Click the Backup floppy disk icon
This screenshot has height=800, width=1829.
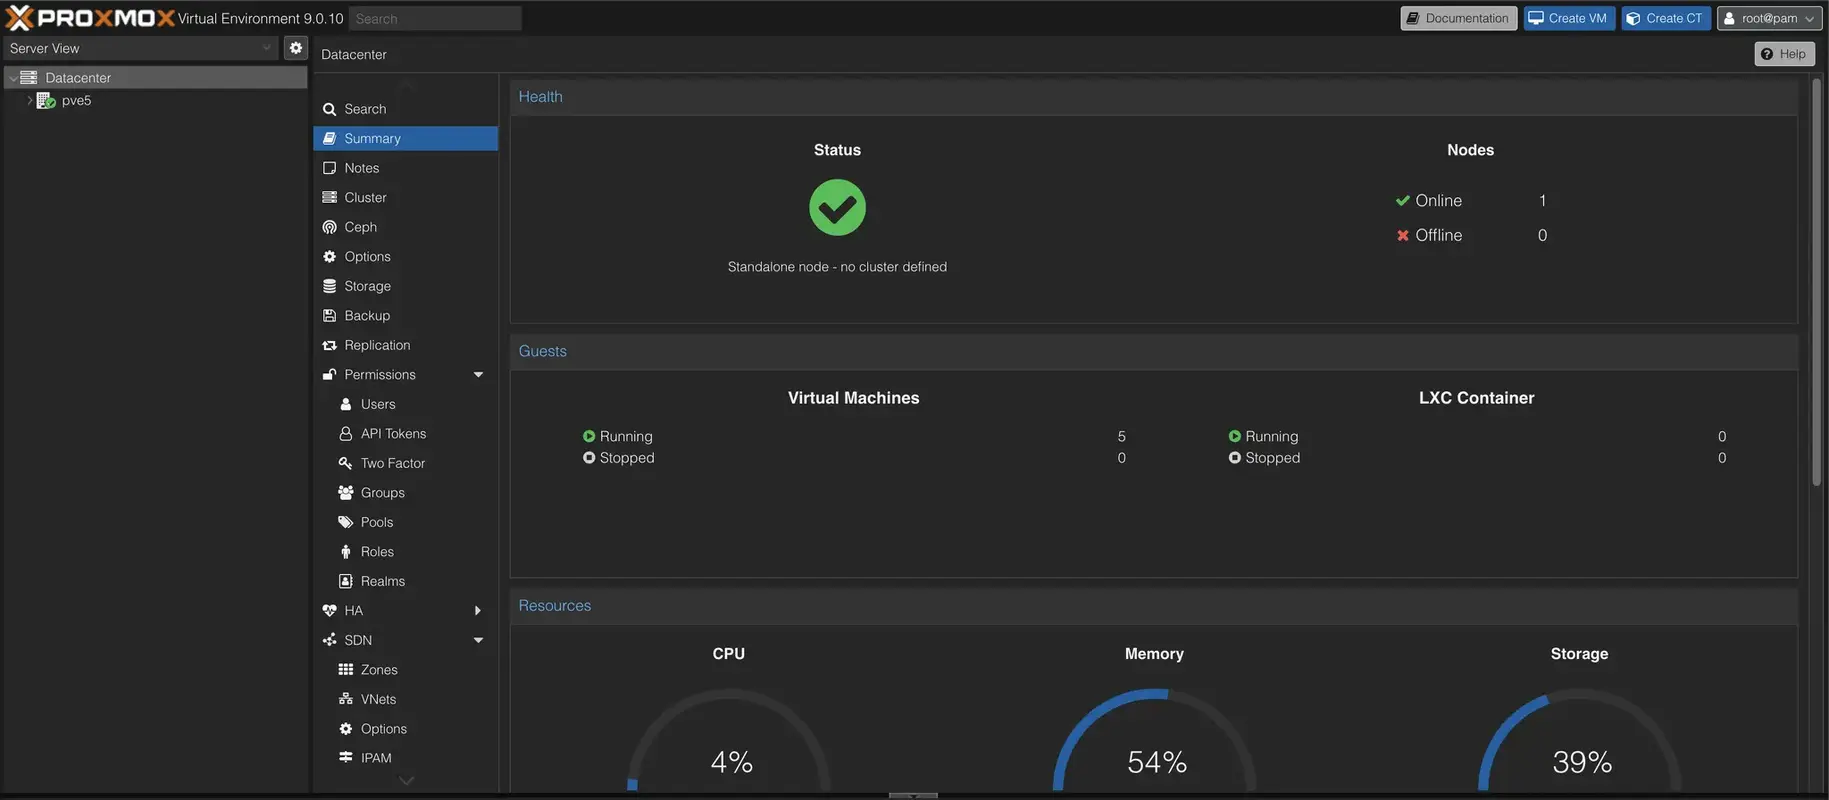point(329,316)
